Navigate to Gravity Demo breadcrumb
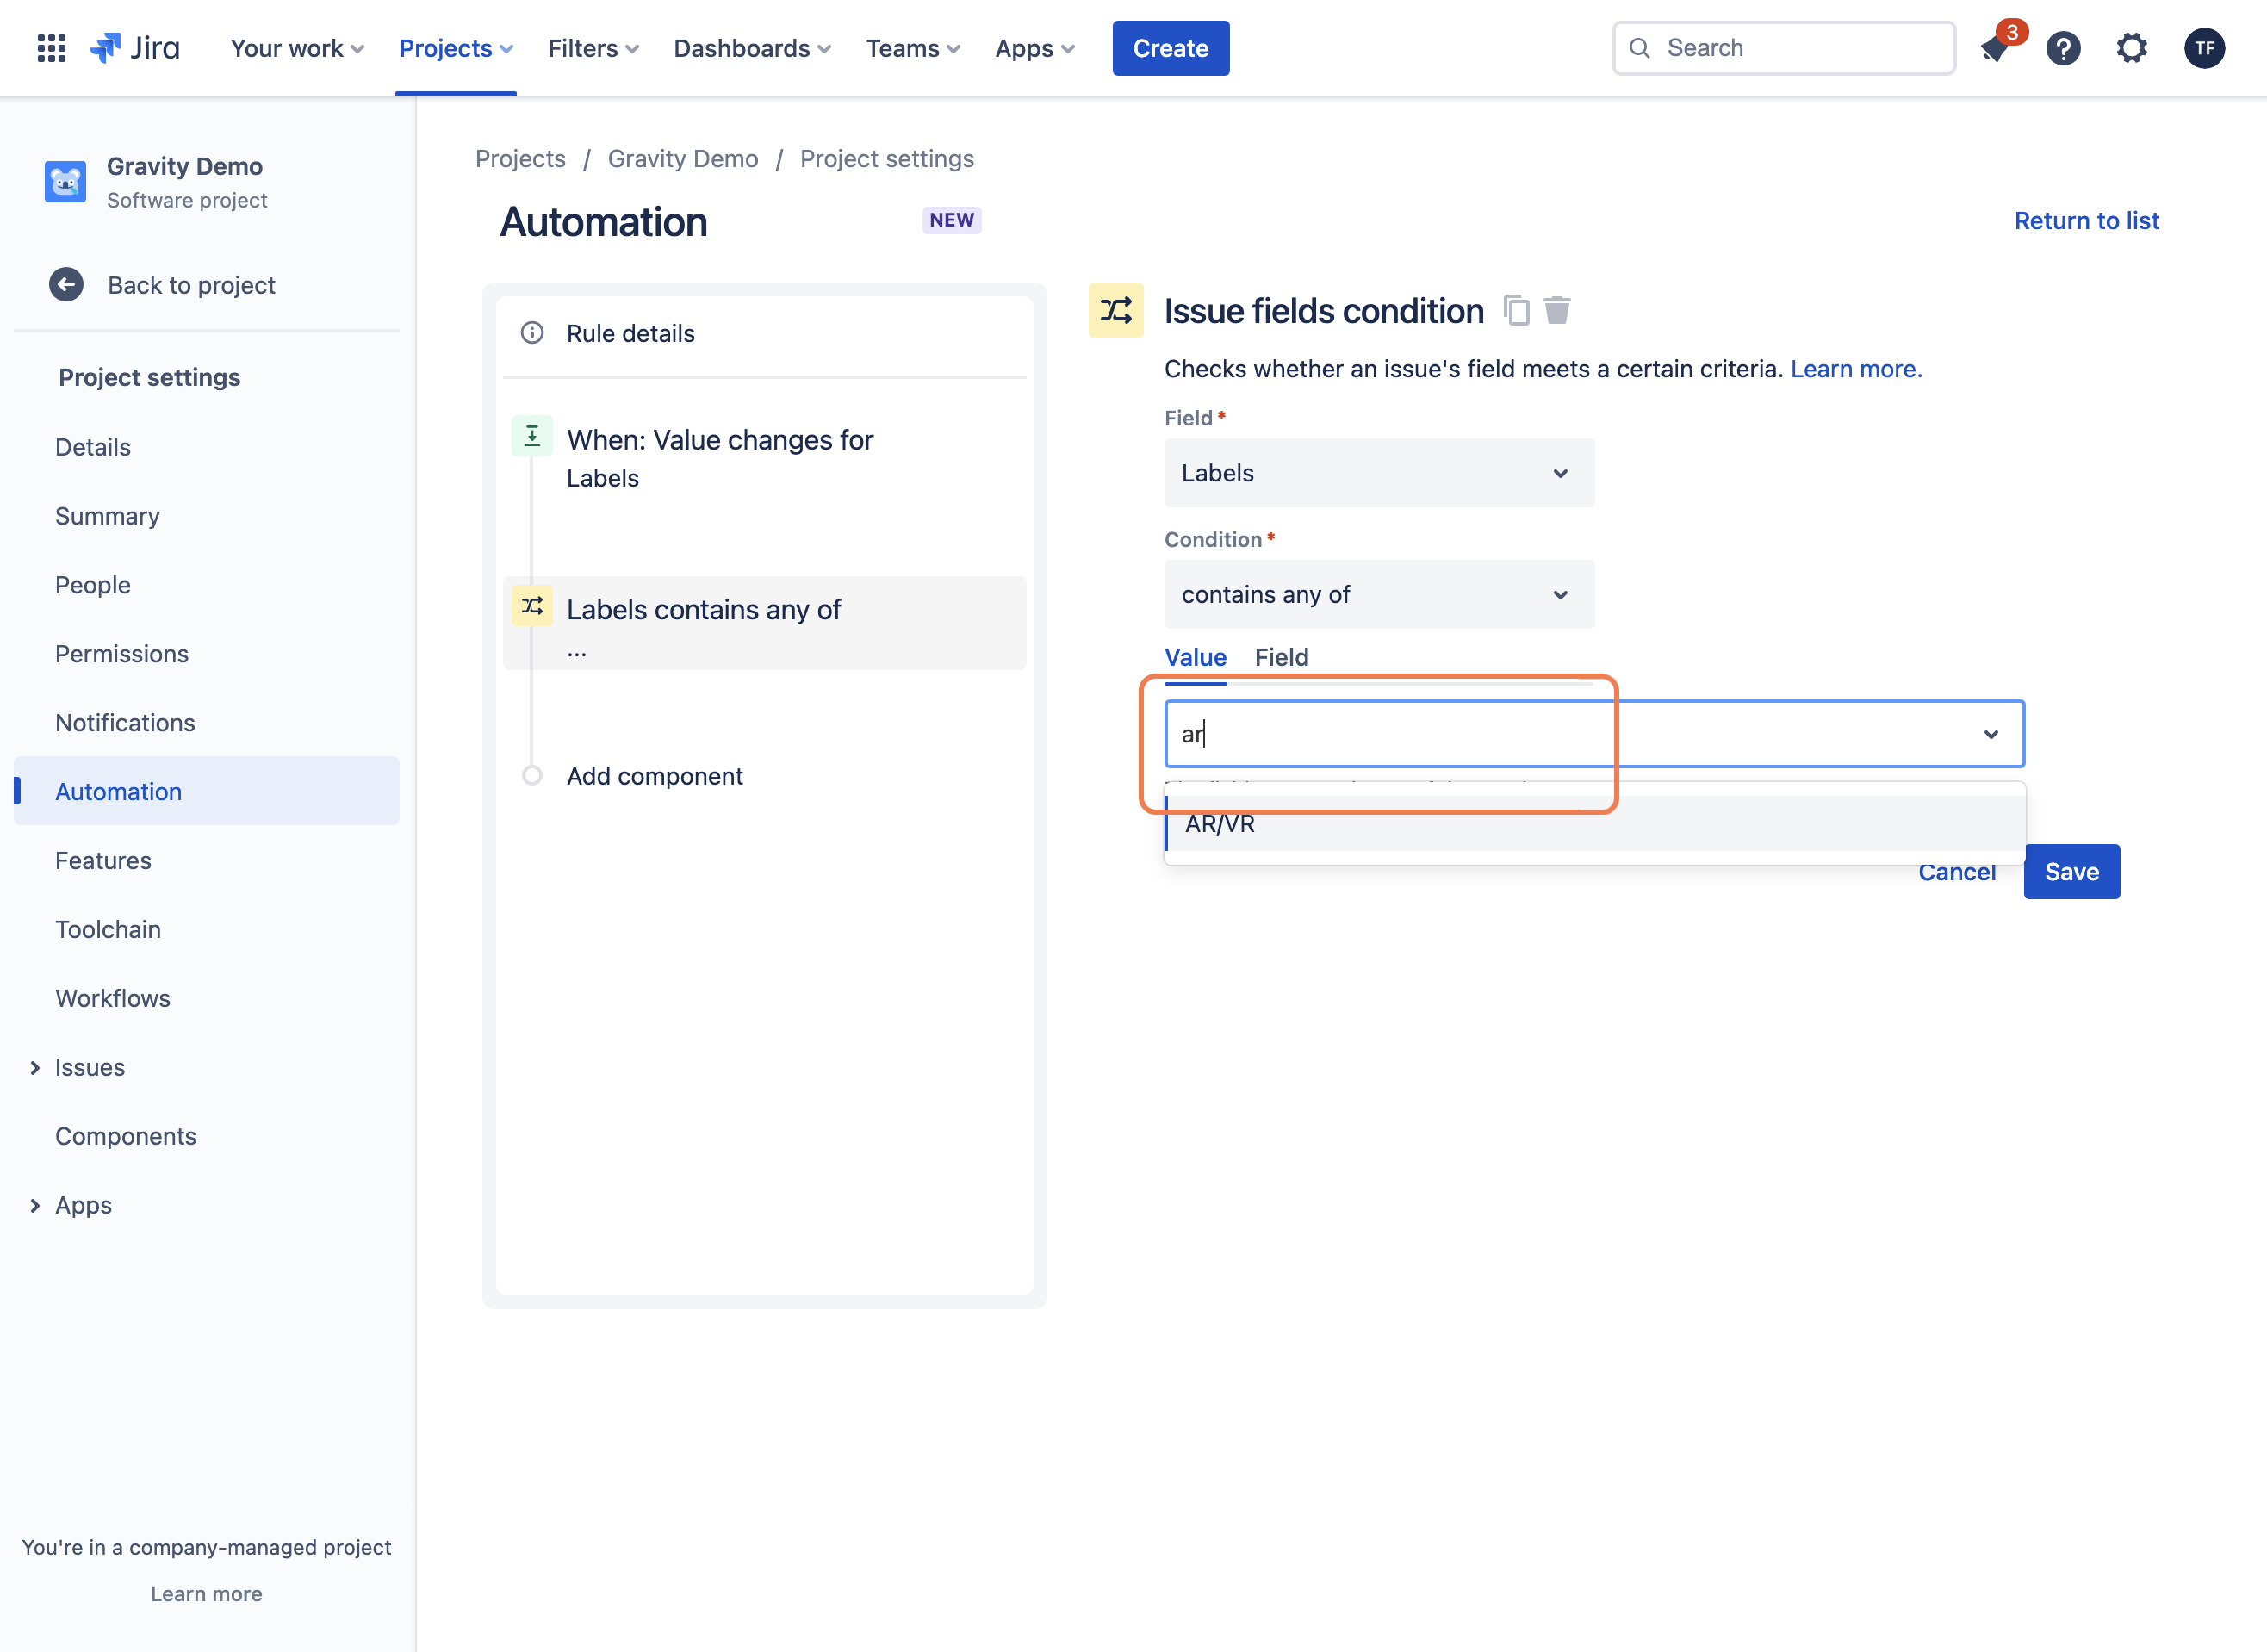Screen dimensions: 2267x1652 pyautogui.click(x=683, y=159)
